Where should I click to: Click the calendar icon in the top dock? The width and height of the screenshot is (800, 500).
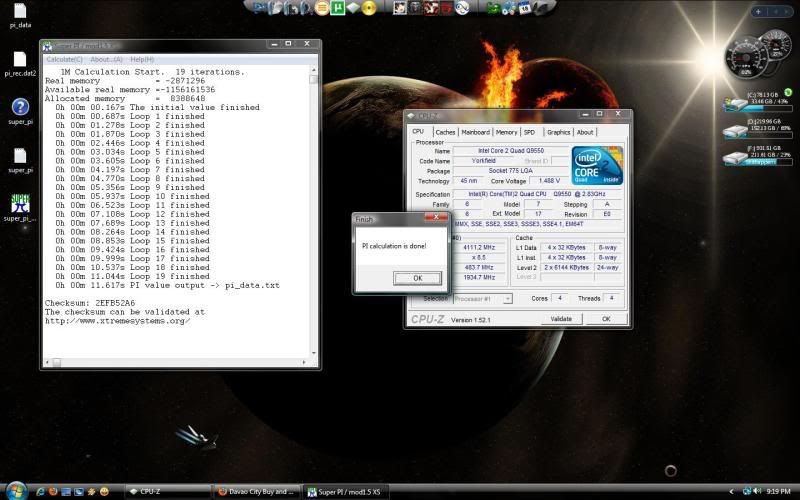(x=524, y=8)
